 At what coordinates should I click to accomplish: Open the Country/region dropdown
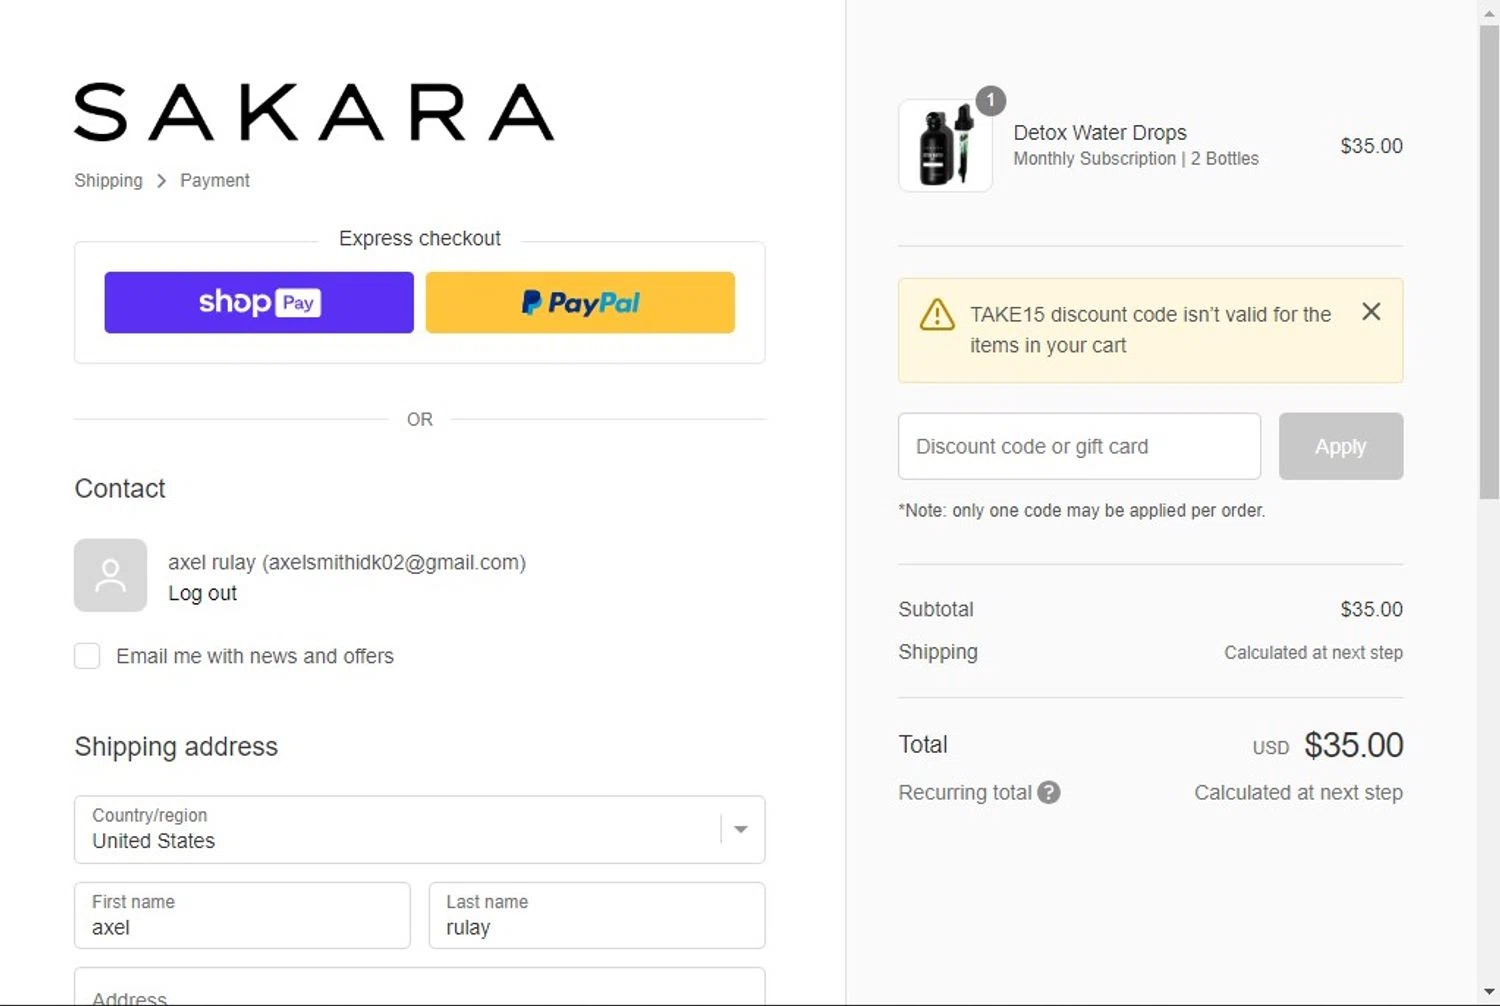[x=419, y=830]
